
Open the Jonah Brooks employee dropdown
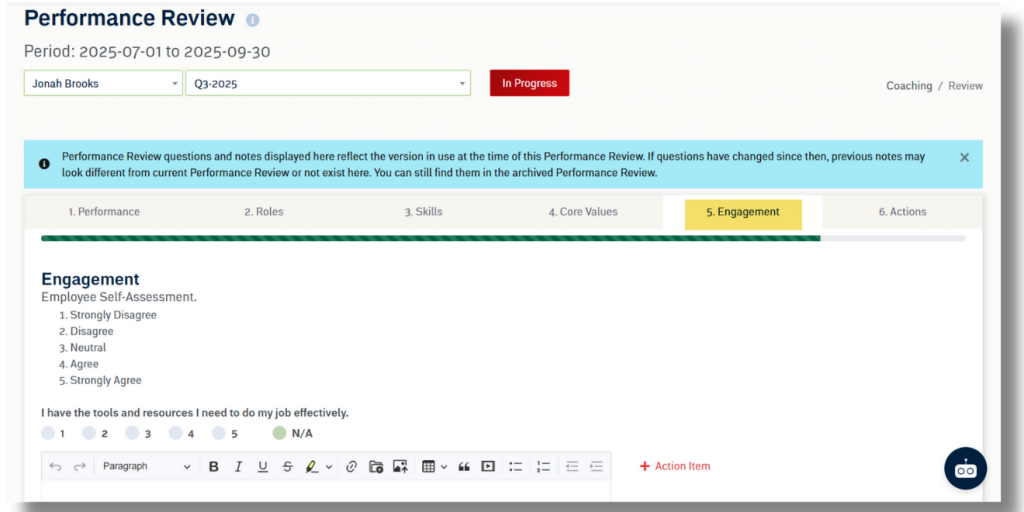[103, 84]
